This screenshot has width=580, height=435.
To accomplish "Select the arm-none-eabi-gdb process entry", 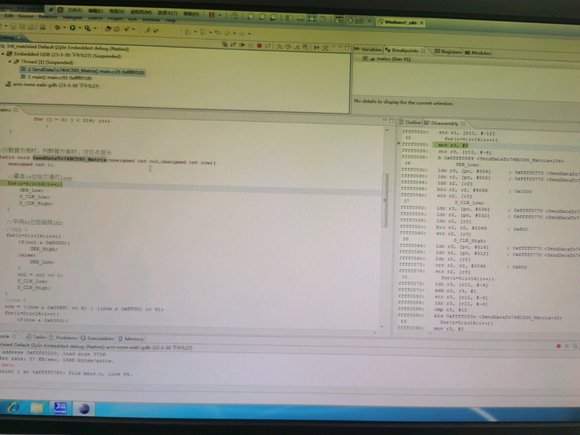I will [x=53, y=85].
